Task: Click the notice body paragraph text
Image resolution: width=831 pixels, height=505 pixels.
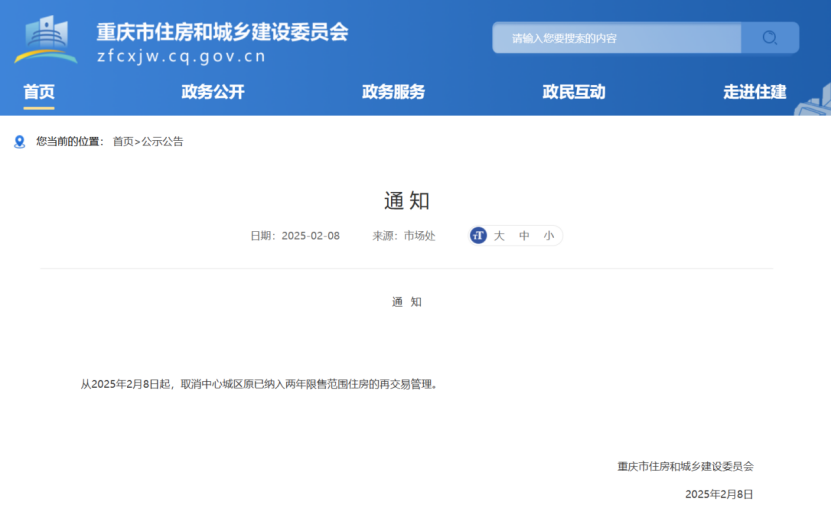Action: (x=259, y=384)
